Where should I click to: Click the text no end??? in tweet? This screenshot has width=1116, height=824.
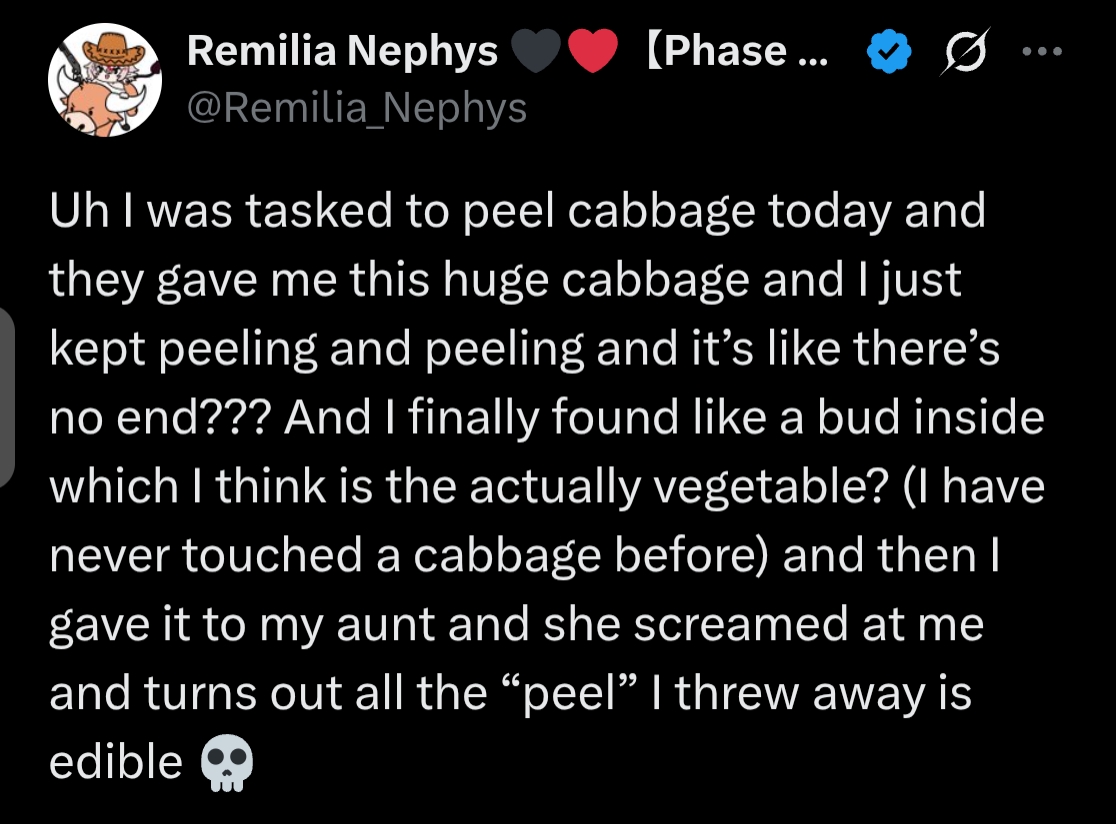pyautogui.click(x=161, y=416)
